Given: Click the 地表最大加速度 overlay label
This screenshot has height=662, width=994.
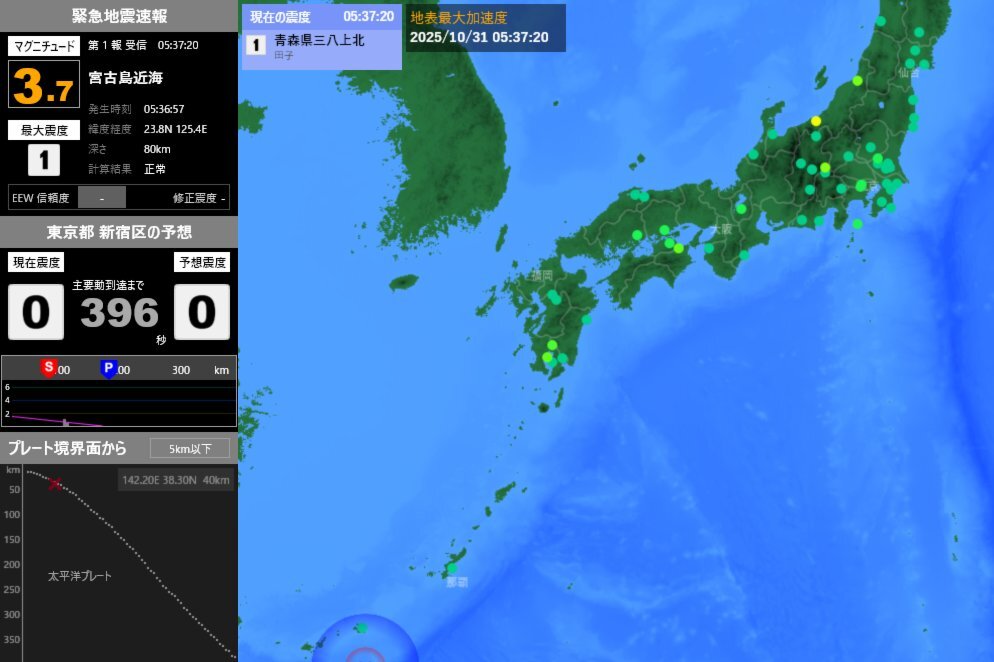Looking at the screenshot, I should coord(458,18).
